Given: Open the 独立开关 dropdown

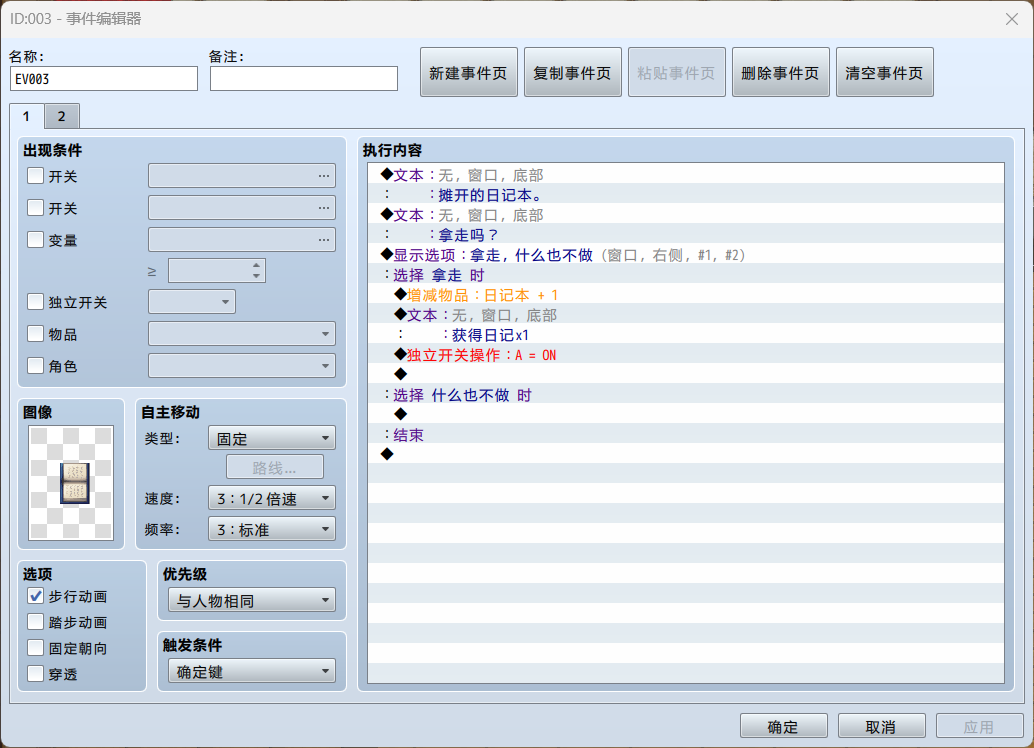Looking at the screenshot, I should coord(192,301).
